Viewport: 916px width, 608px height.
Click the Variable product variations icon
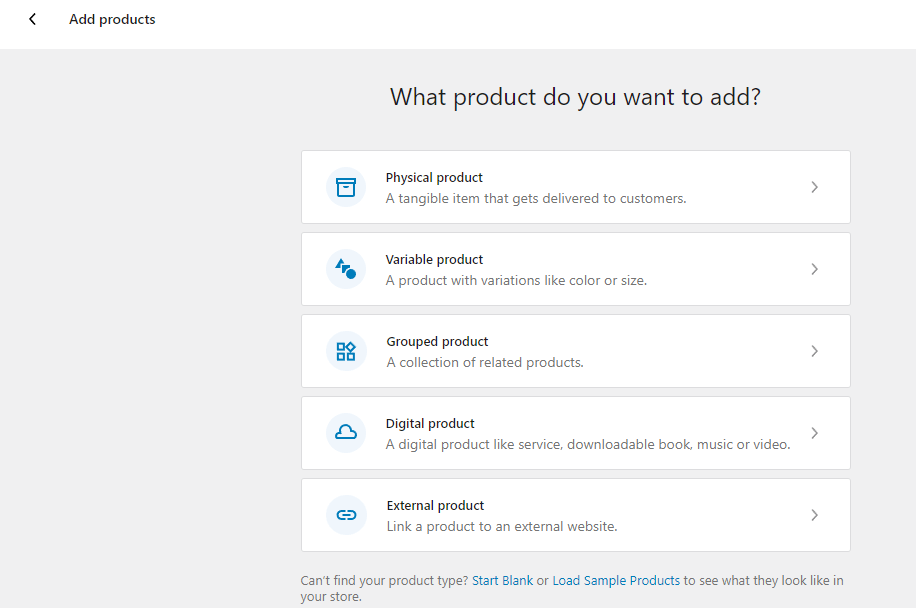(x=345, y=269)
